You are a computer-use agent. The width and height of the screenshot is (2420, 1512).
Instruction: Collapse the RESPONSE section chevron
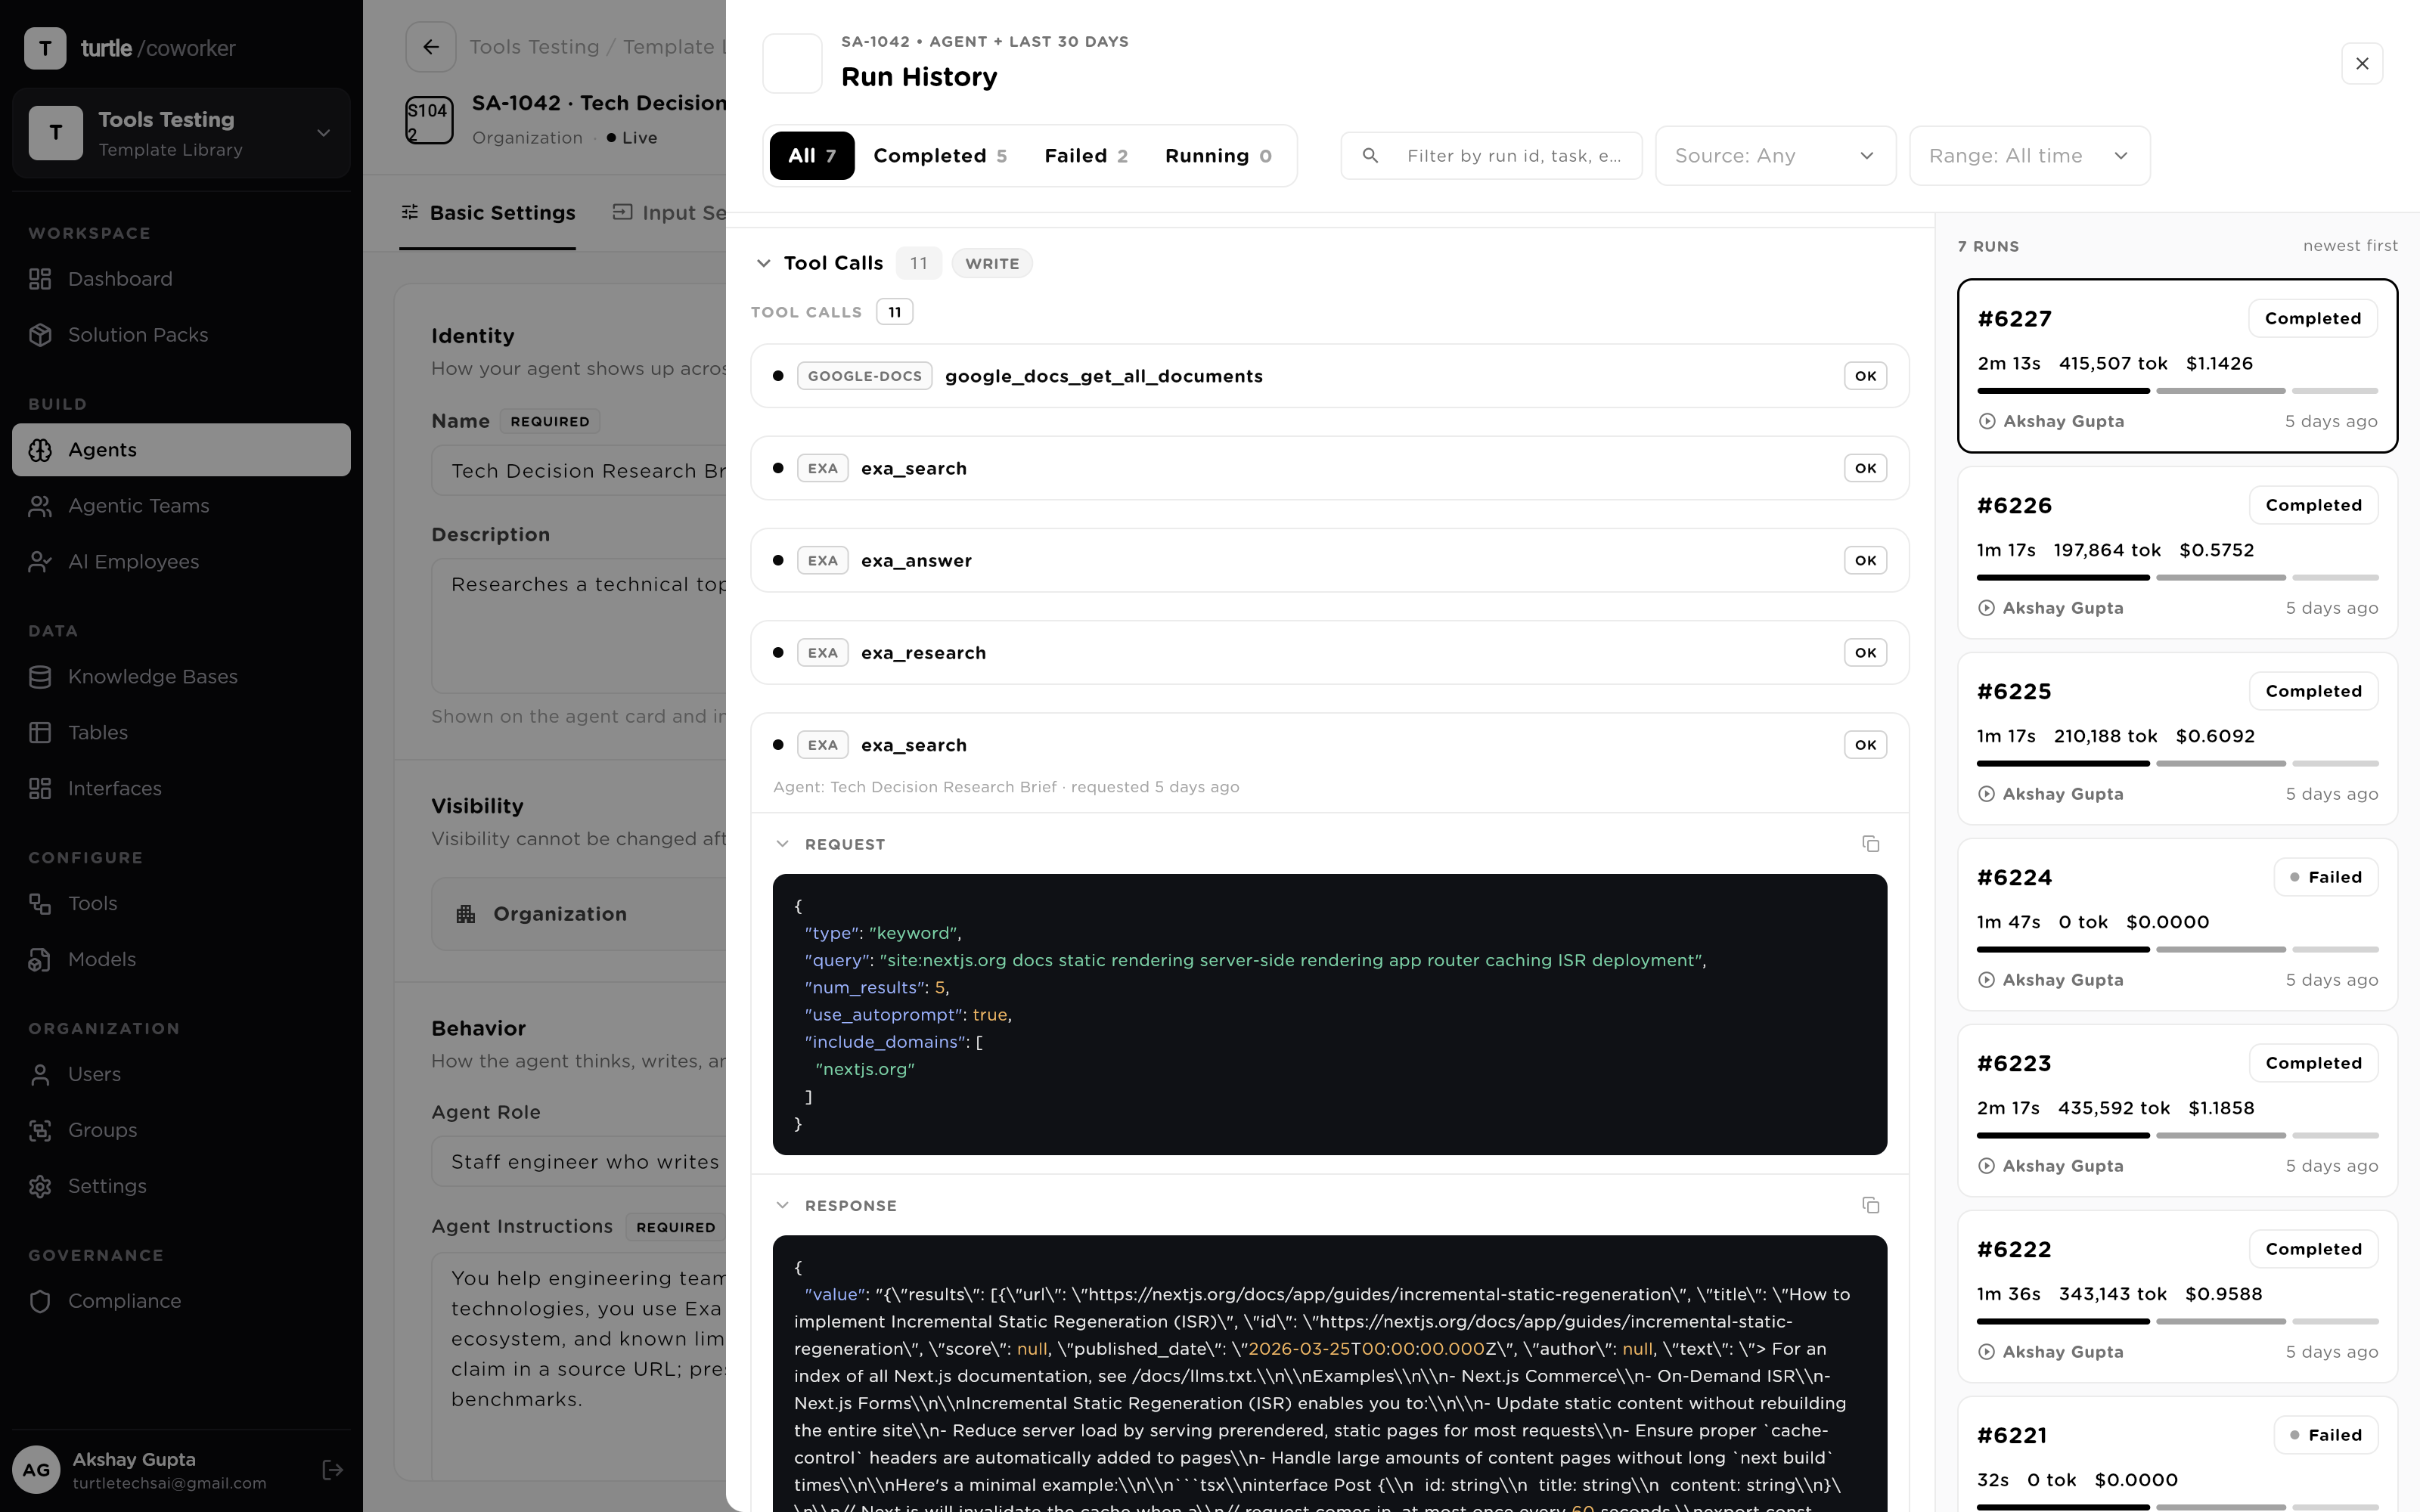pos(782,1205)
